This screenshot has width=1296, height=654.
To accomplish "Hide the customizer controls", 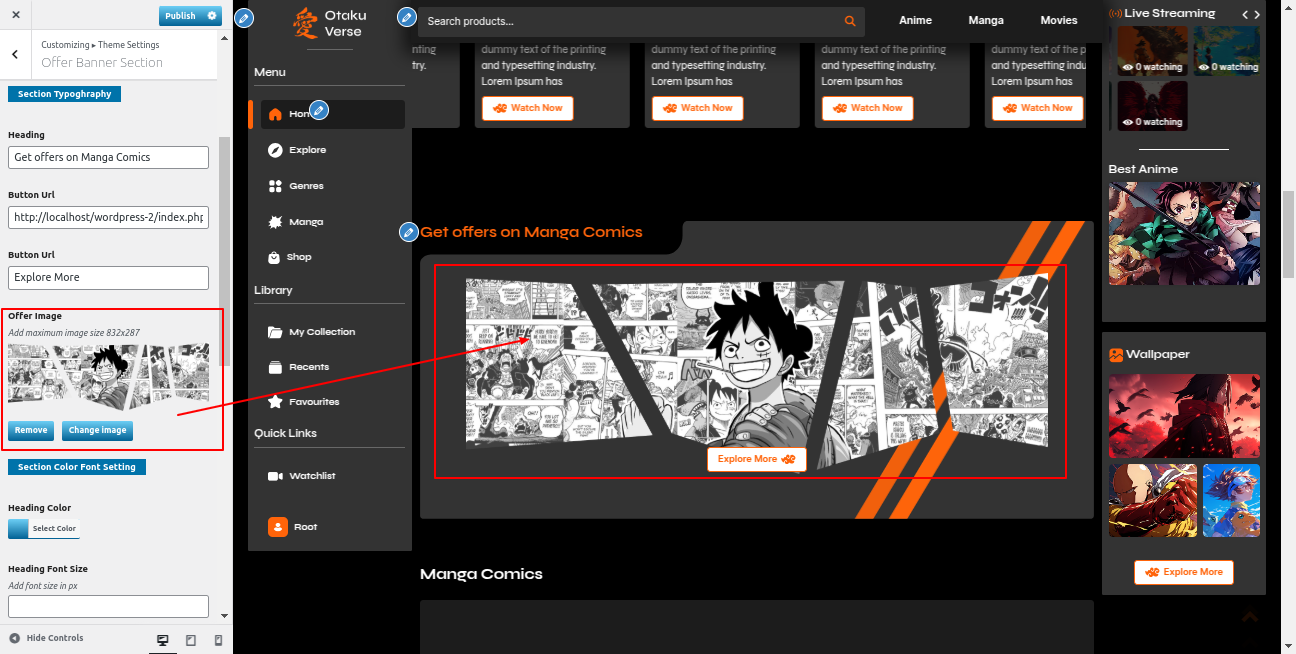I will point(47,638).
